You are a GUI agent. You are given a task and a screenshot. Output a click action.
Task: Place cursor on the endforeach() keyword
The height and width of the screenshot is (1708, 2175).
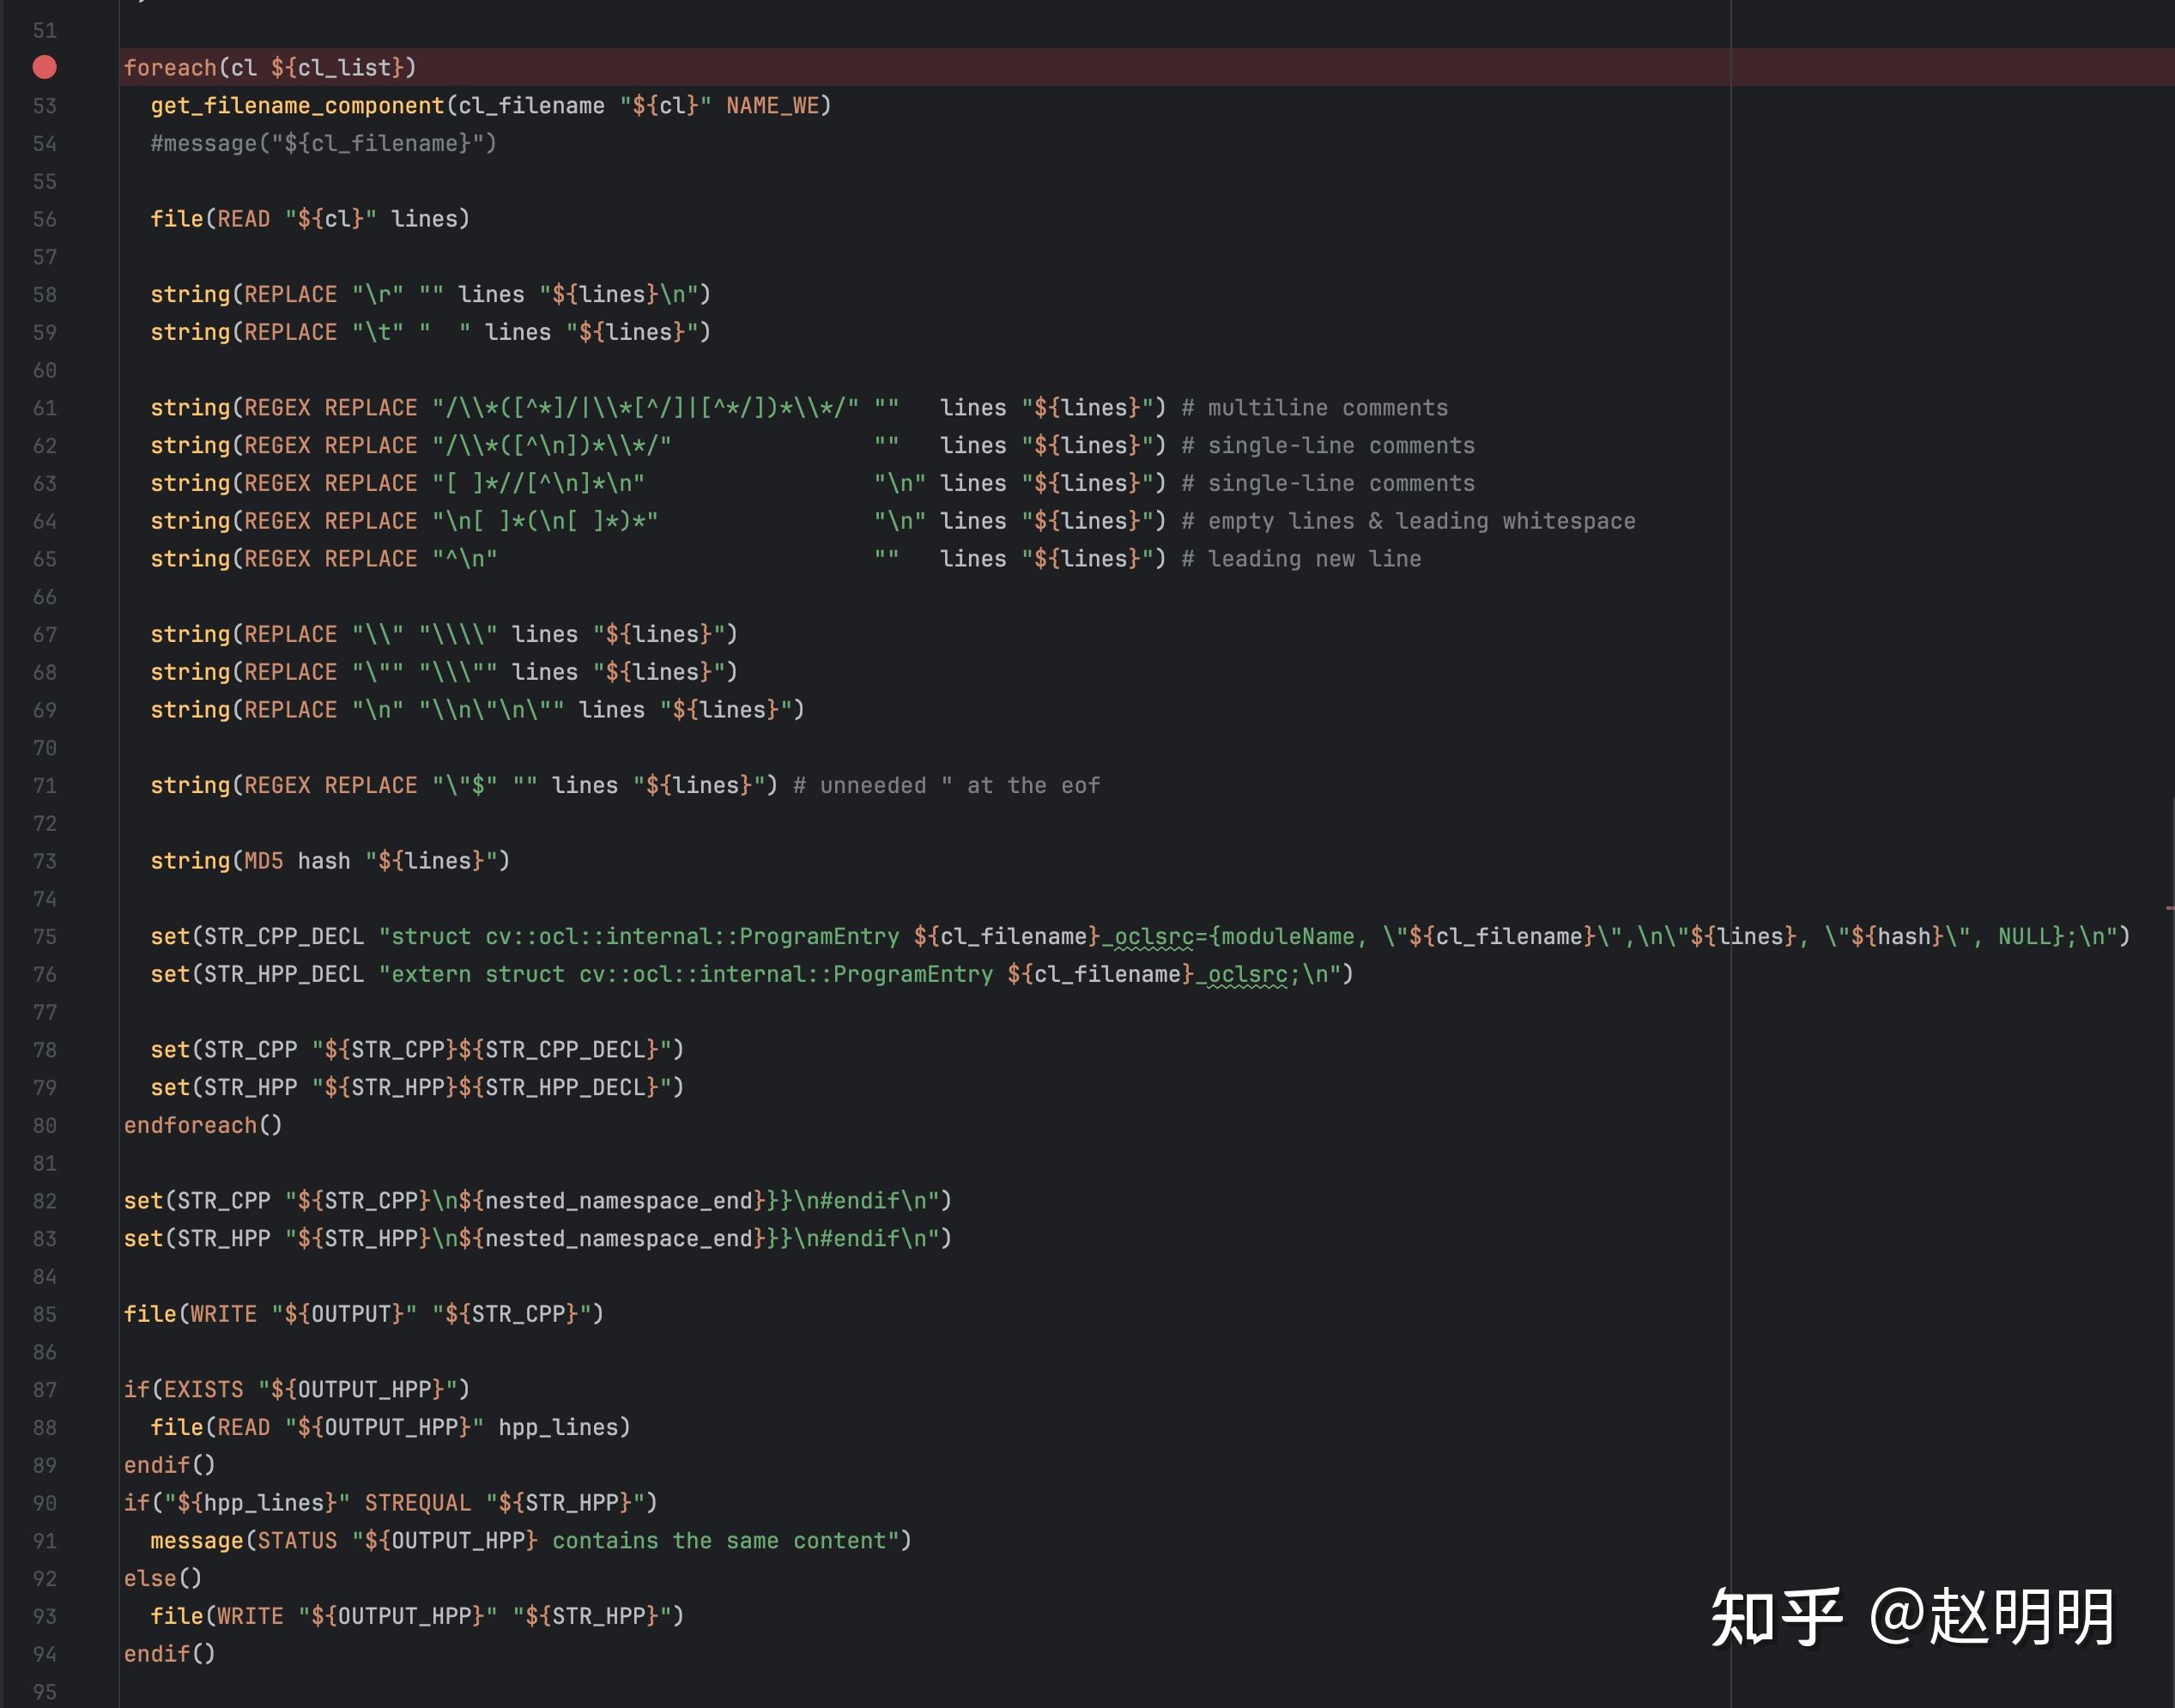(x=190, y=1125)
